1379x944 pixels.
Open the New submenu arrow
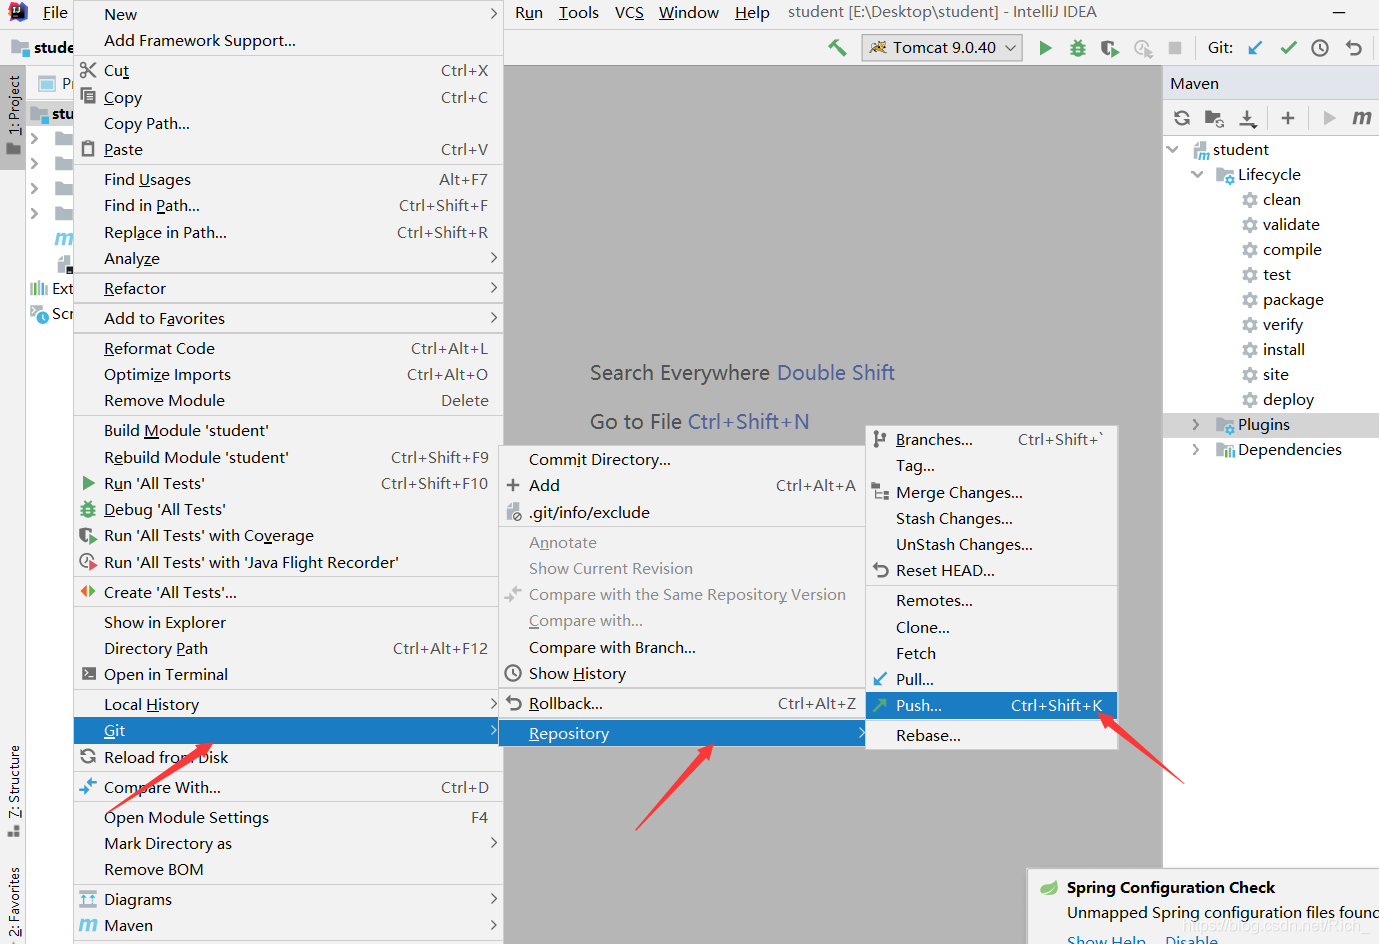coord(493,14)
